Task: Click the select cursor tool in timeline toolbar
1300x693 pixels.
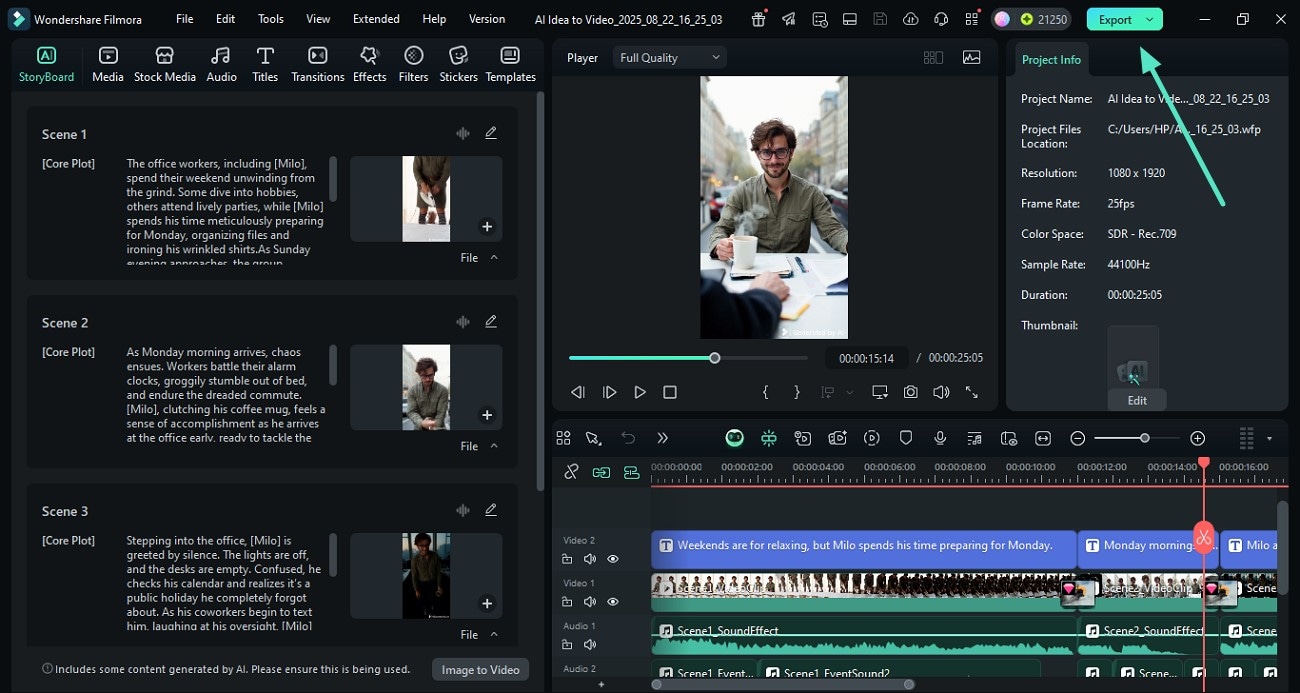Action: [593, 438]
